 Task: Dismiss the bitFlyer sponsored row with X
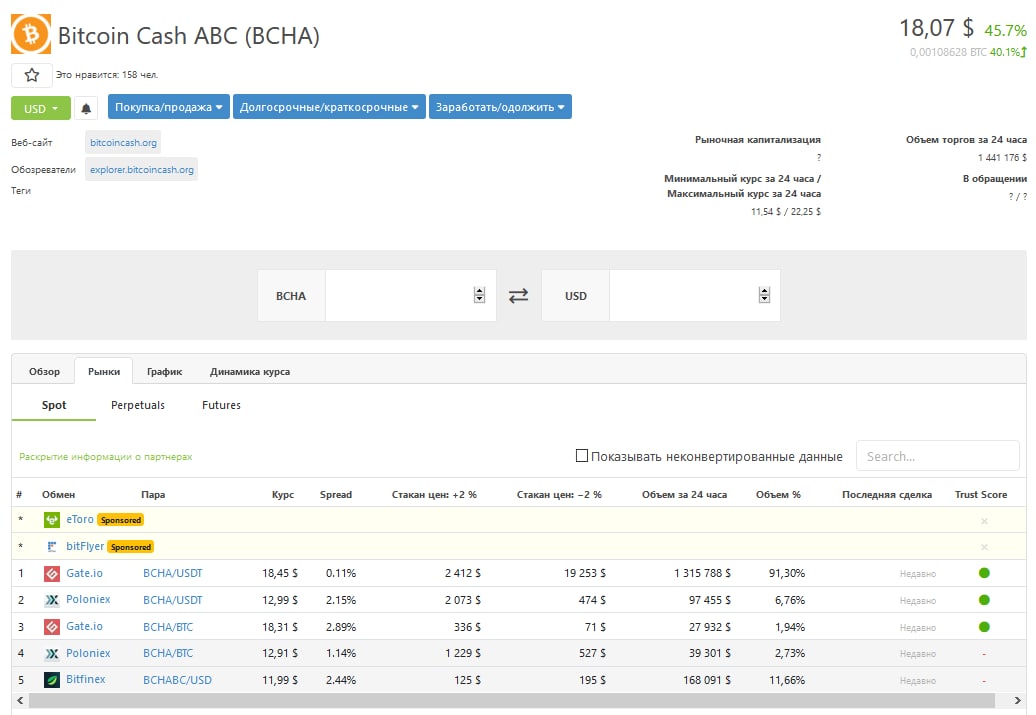(x=984, y=547)
